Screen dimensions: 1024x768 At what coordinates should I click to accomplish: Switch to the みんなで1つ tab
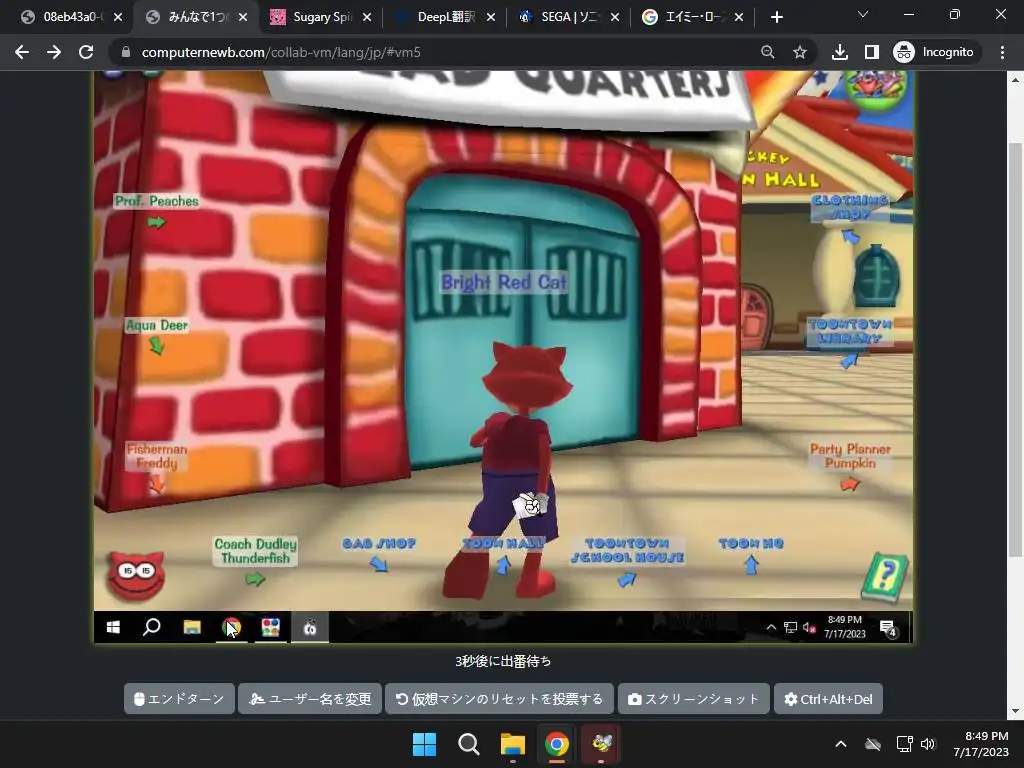tap(196, 17)
